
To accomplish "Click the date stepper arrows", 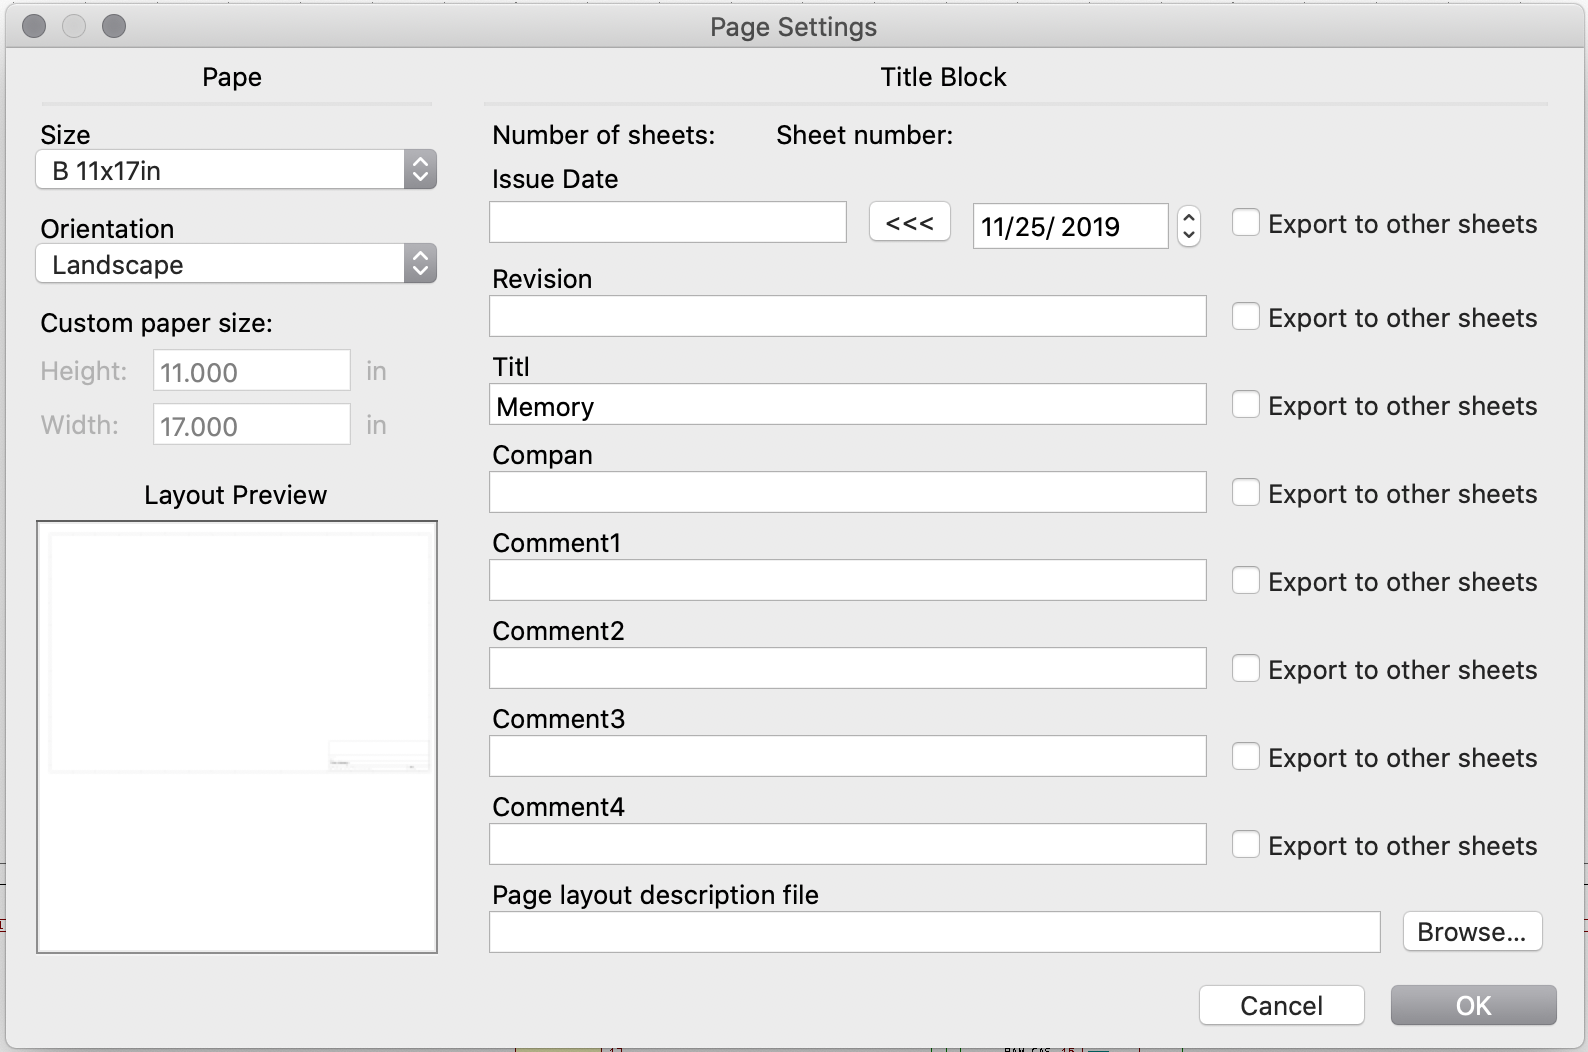I will [x=1188, y=226].
